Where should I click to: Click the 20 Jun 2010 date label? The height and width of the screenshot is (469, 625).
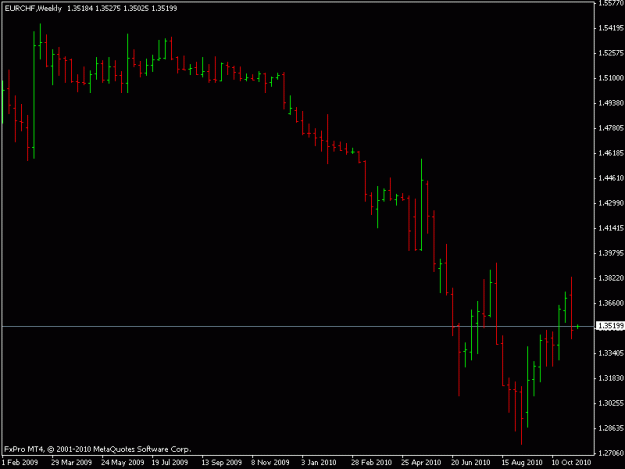(471, 463)
